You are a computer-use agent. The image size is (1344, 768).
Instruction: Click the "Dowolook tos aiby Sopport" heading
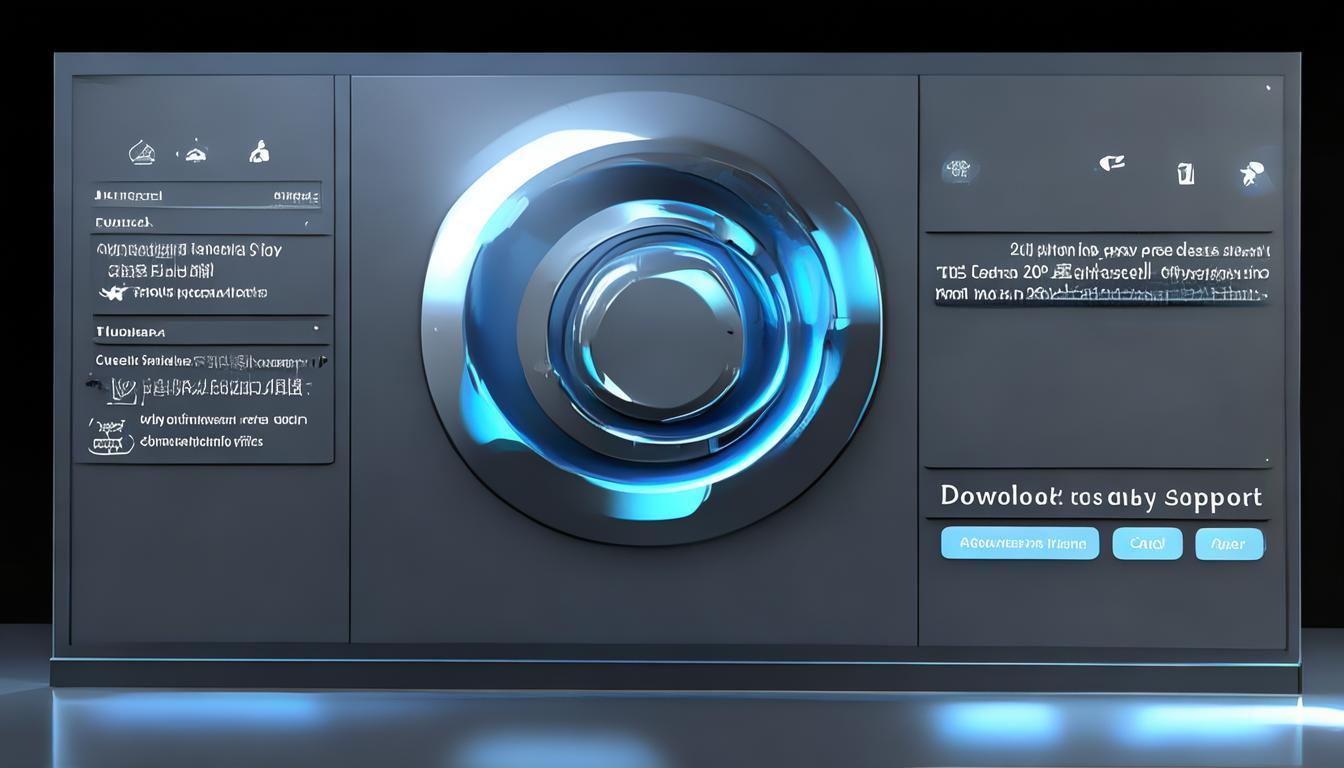1100,497
